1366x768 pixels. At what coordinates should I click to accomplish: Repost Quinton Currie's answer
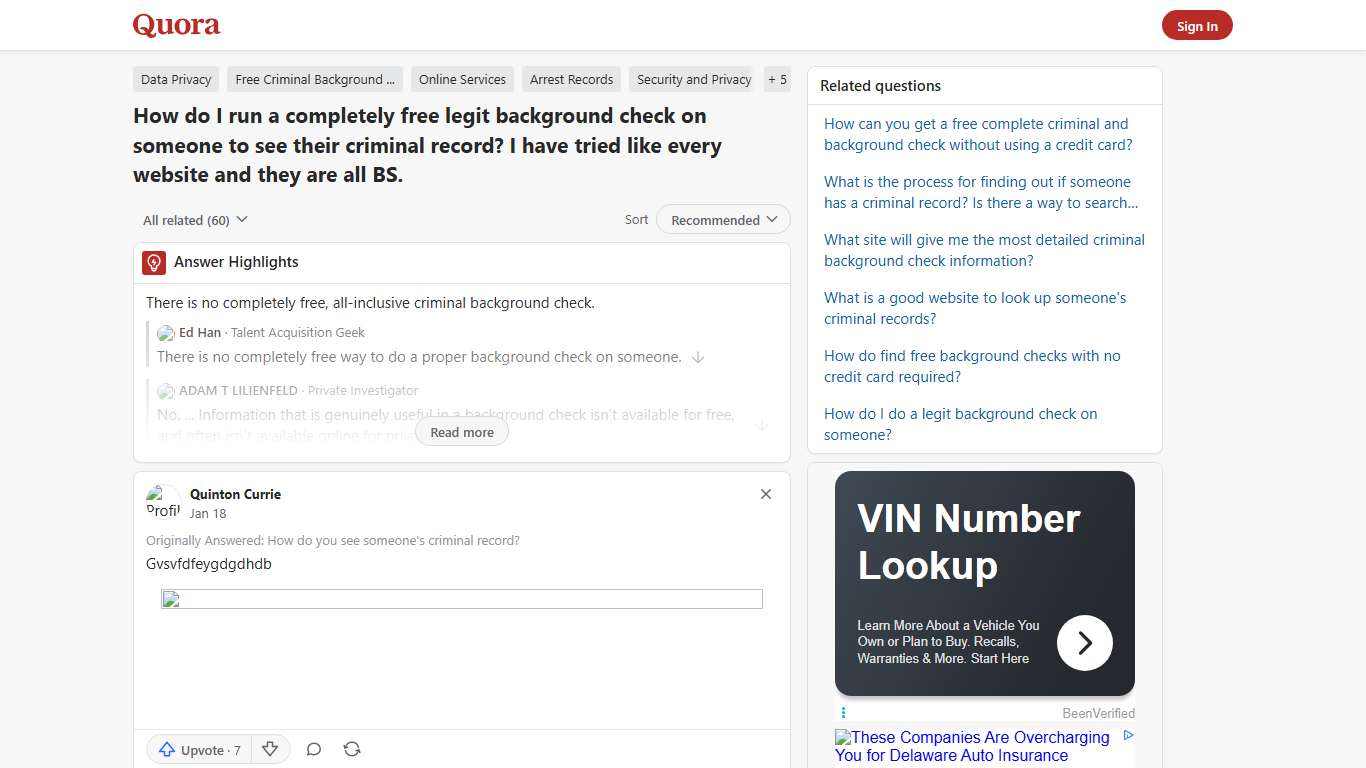(352, 749)
